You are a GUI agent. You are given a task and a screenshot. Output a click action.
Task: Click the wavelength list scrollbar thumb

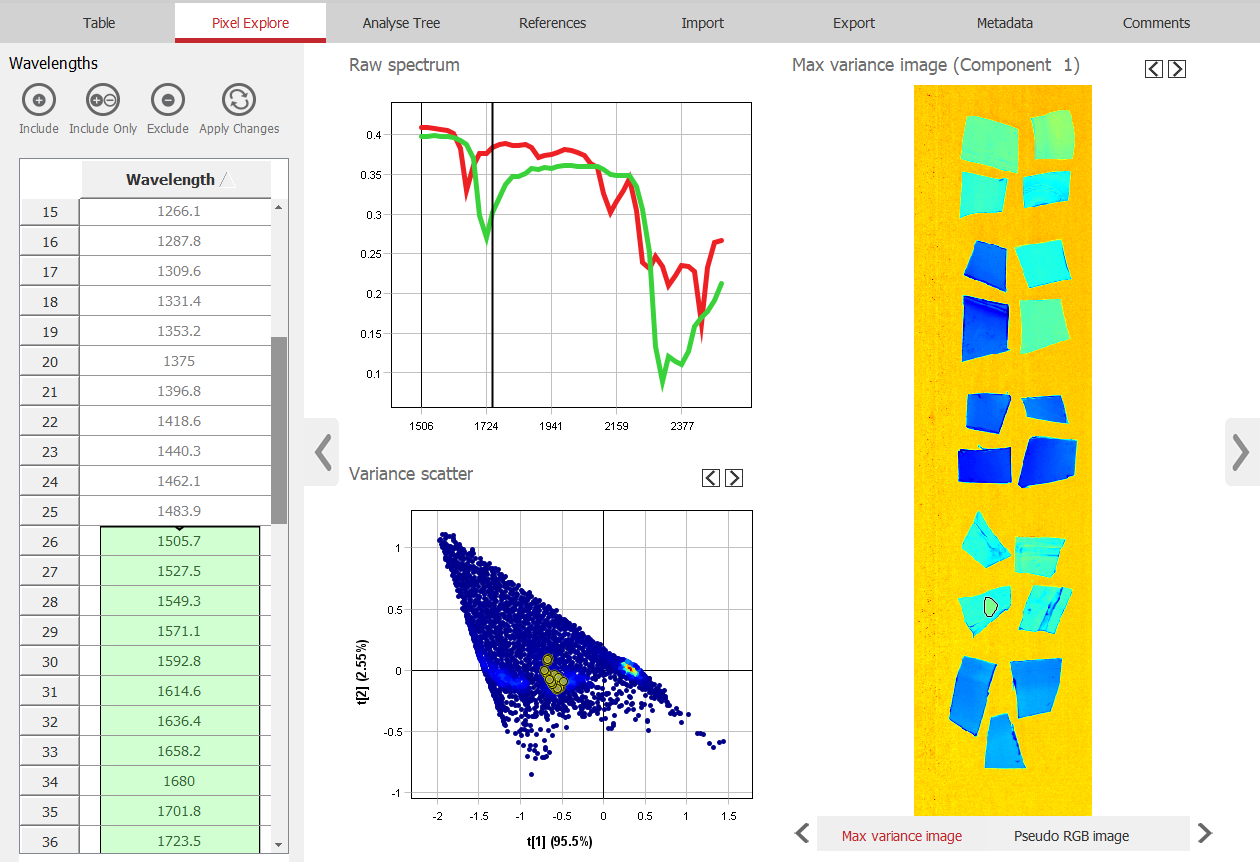tap(279, 430)
